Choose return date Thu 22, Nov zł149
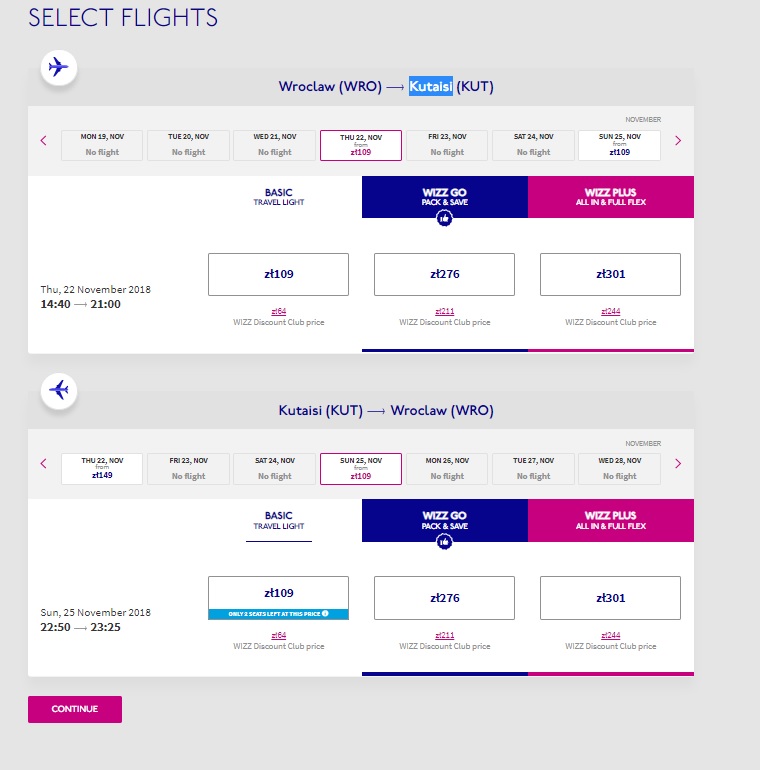This screenshot has width=760, height=770. click(102, 469)
